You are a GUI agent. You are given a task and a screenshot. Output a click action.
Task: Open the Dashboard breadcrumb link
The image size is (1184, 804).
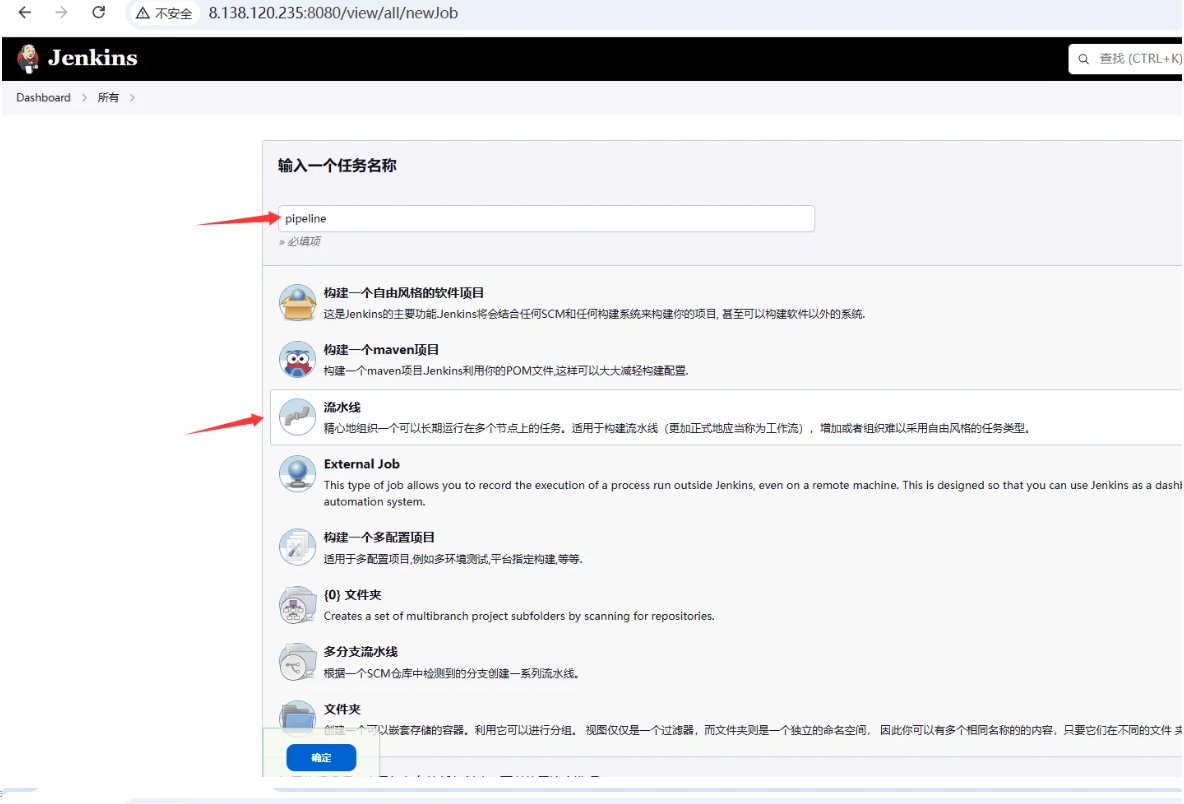pos(43,97)
